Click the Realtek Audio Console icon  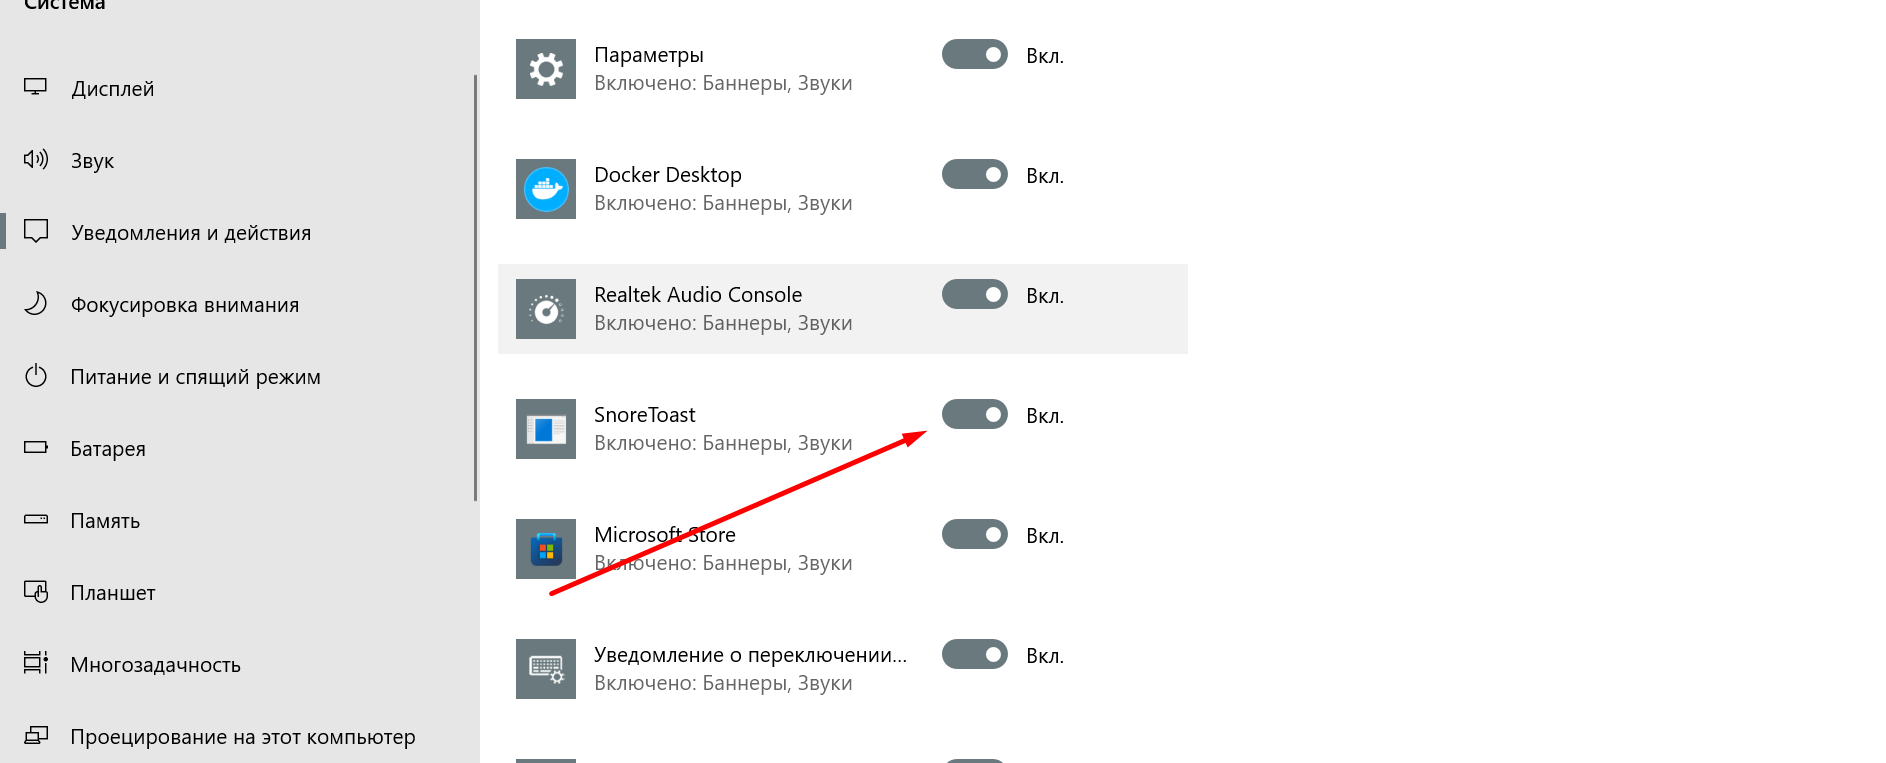coord(546,309)
